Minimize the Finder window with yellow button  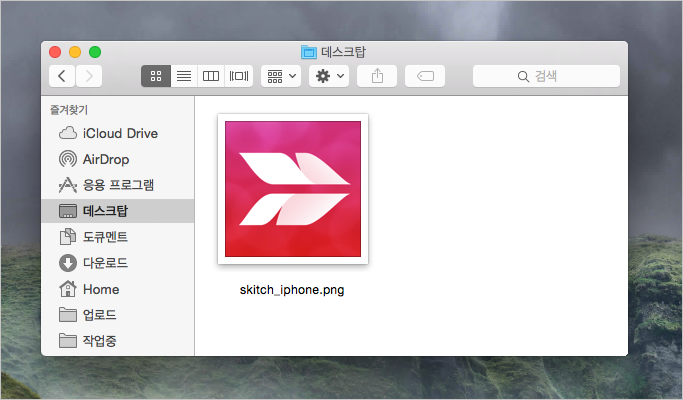point(75,52)
